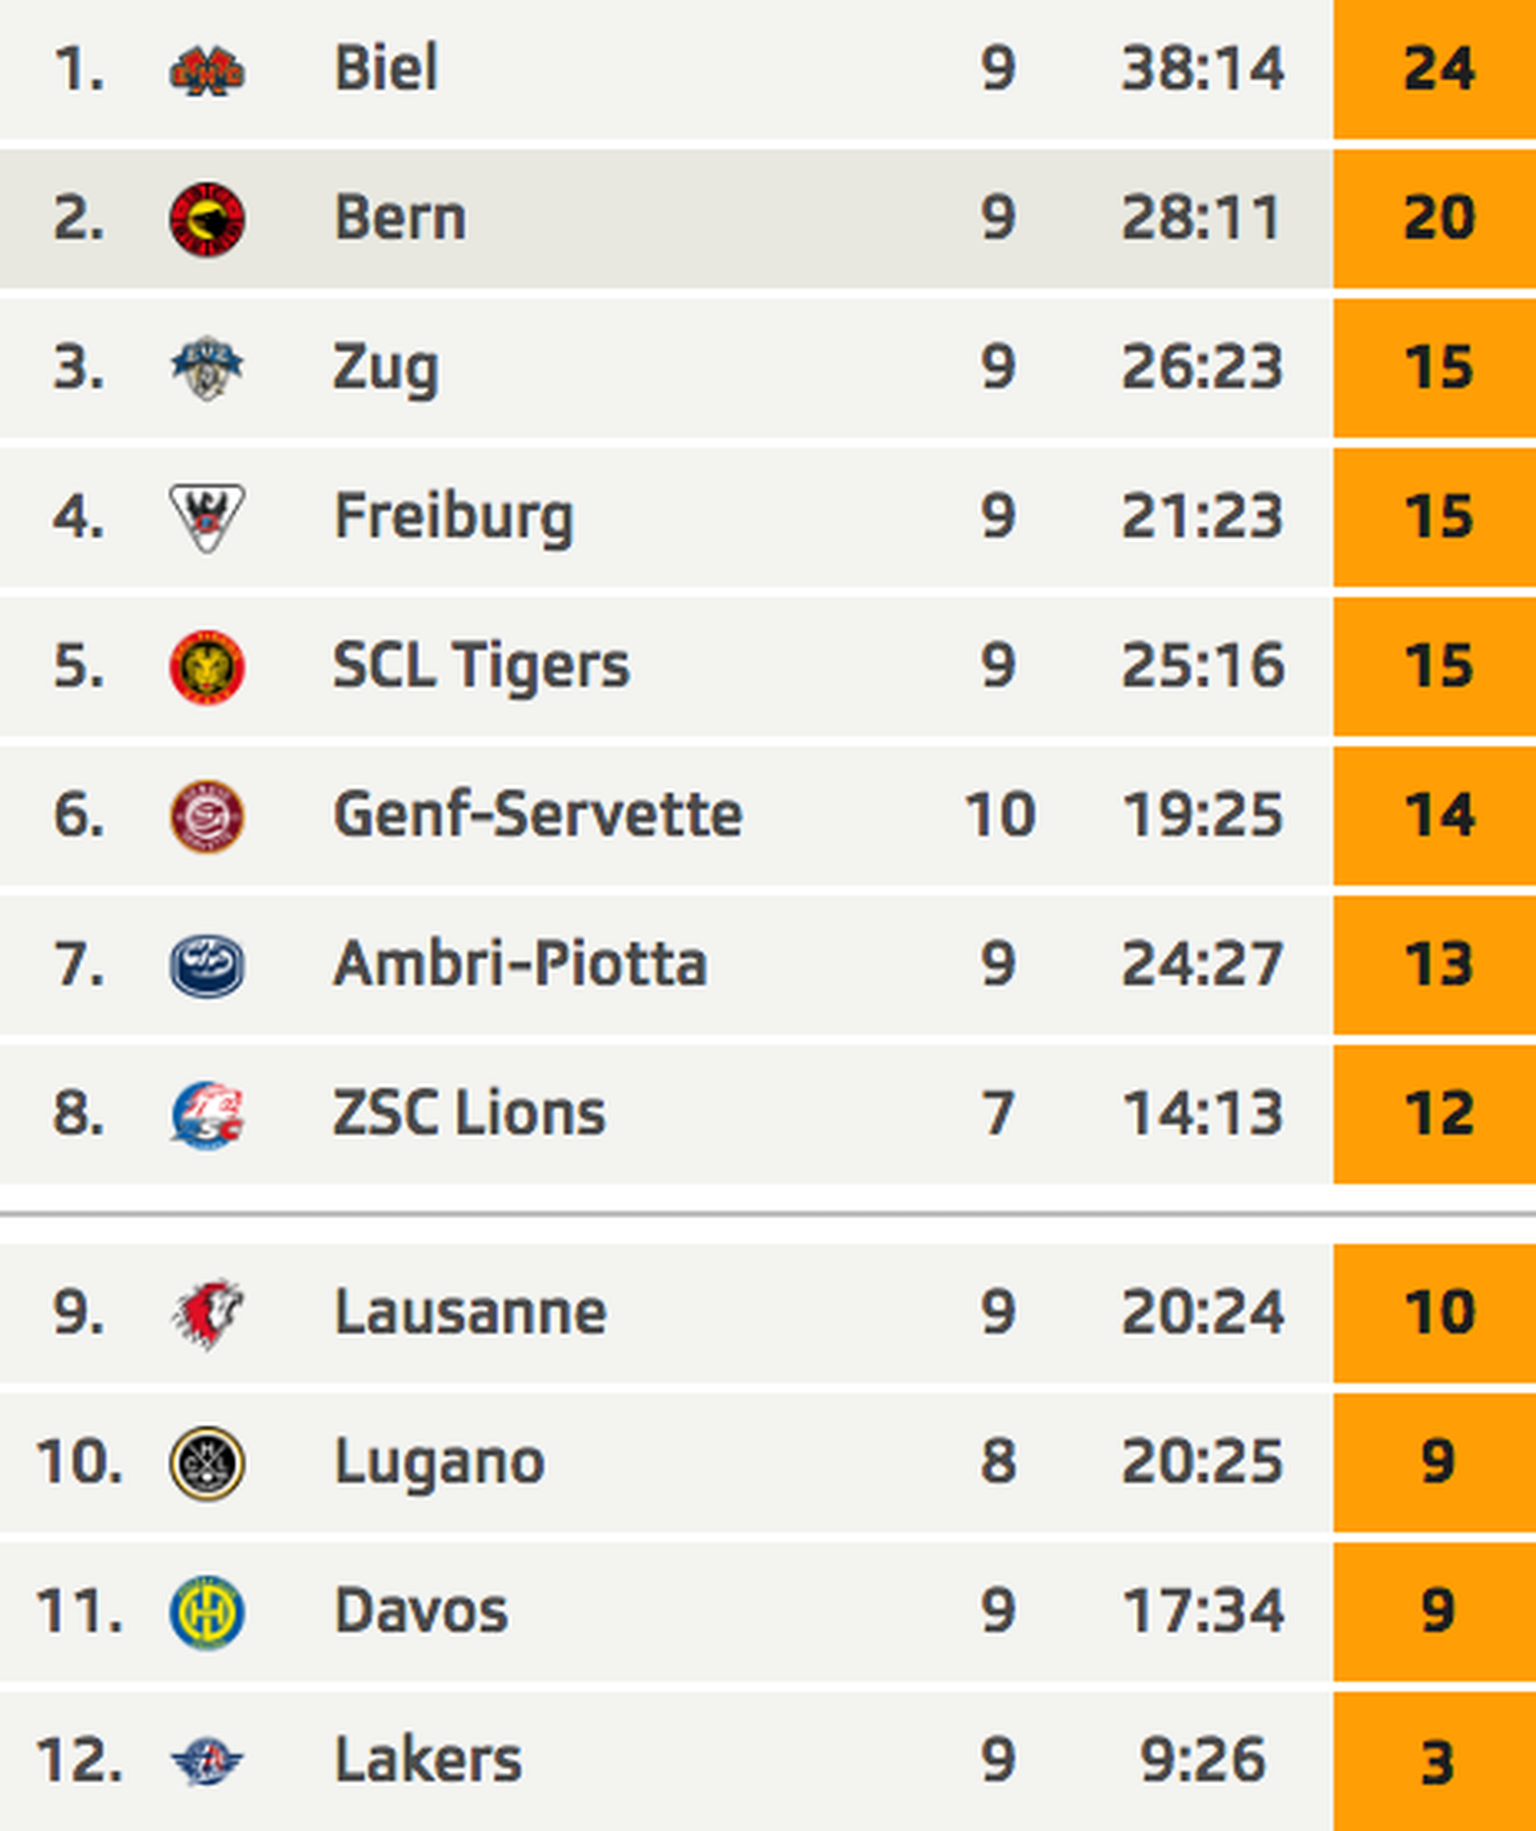This screenshot has width=1536, height=1831.
Task: Click the Davos team logo
Action: pos(207,1611)
